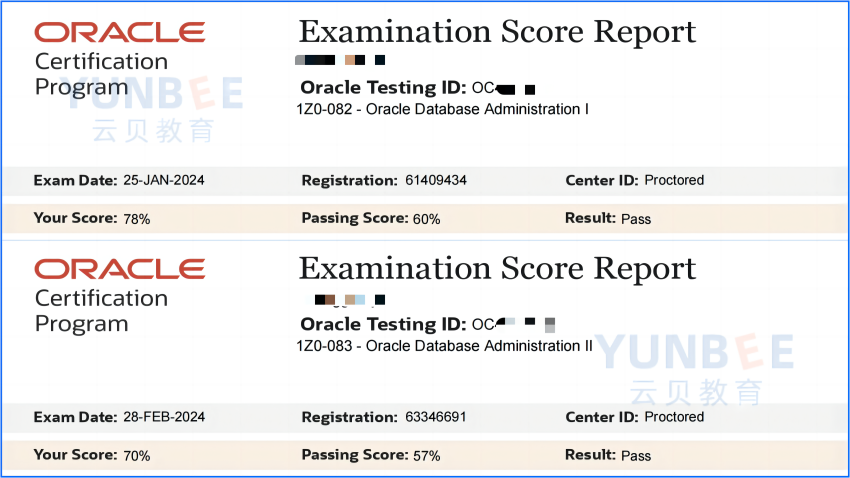
Task: Select registration number 61409434
Action: [436, 180]
